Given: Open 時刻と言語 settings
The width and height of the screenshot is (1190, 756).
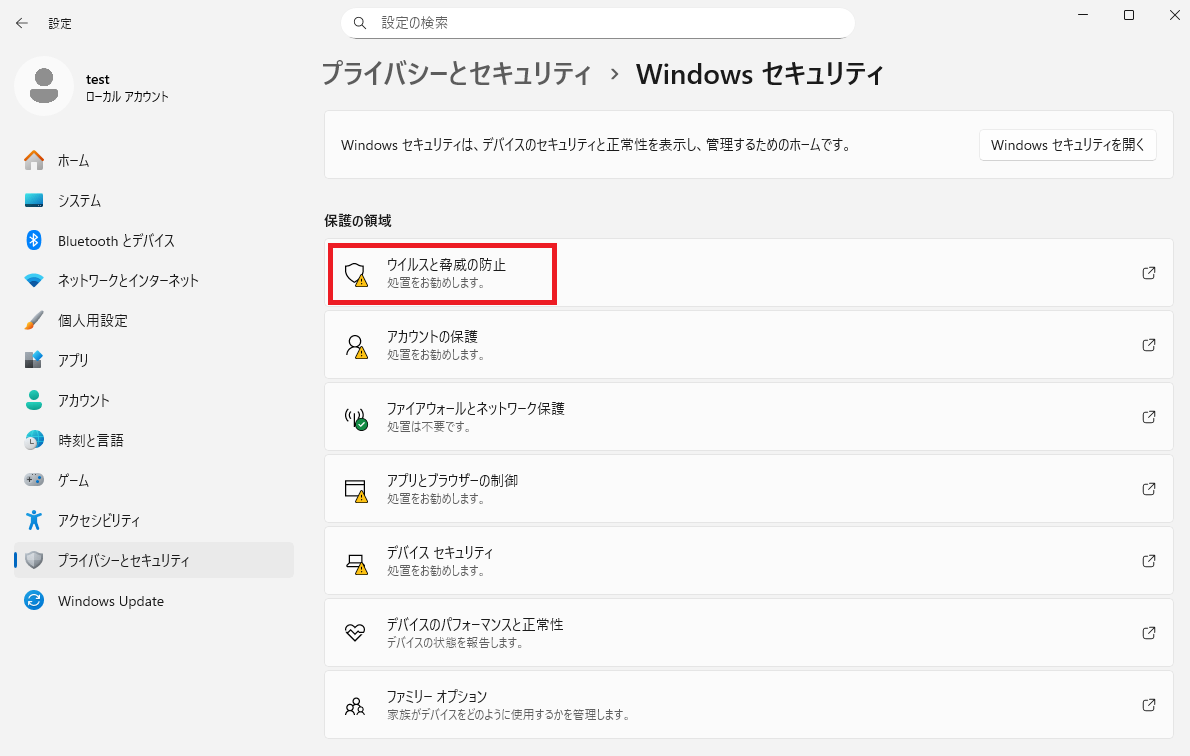Looking at the screenshot, I should 154,440.
